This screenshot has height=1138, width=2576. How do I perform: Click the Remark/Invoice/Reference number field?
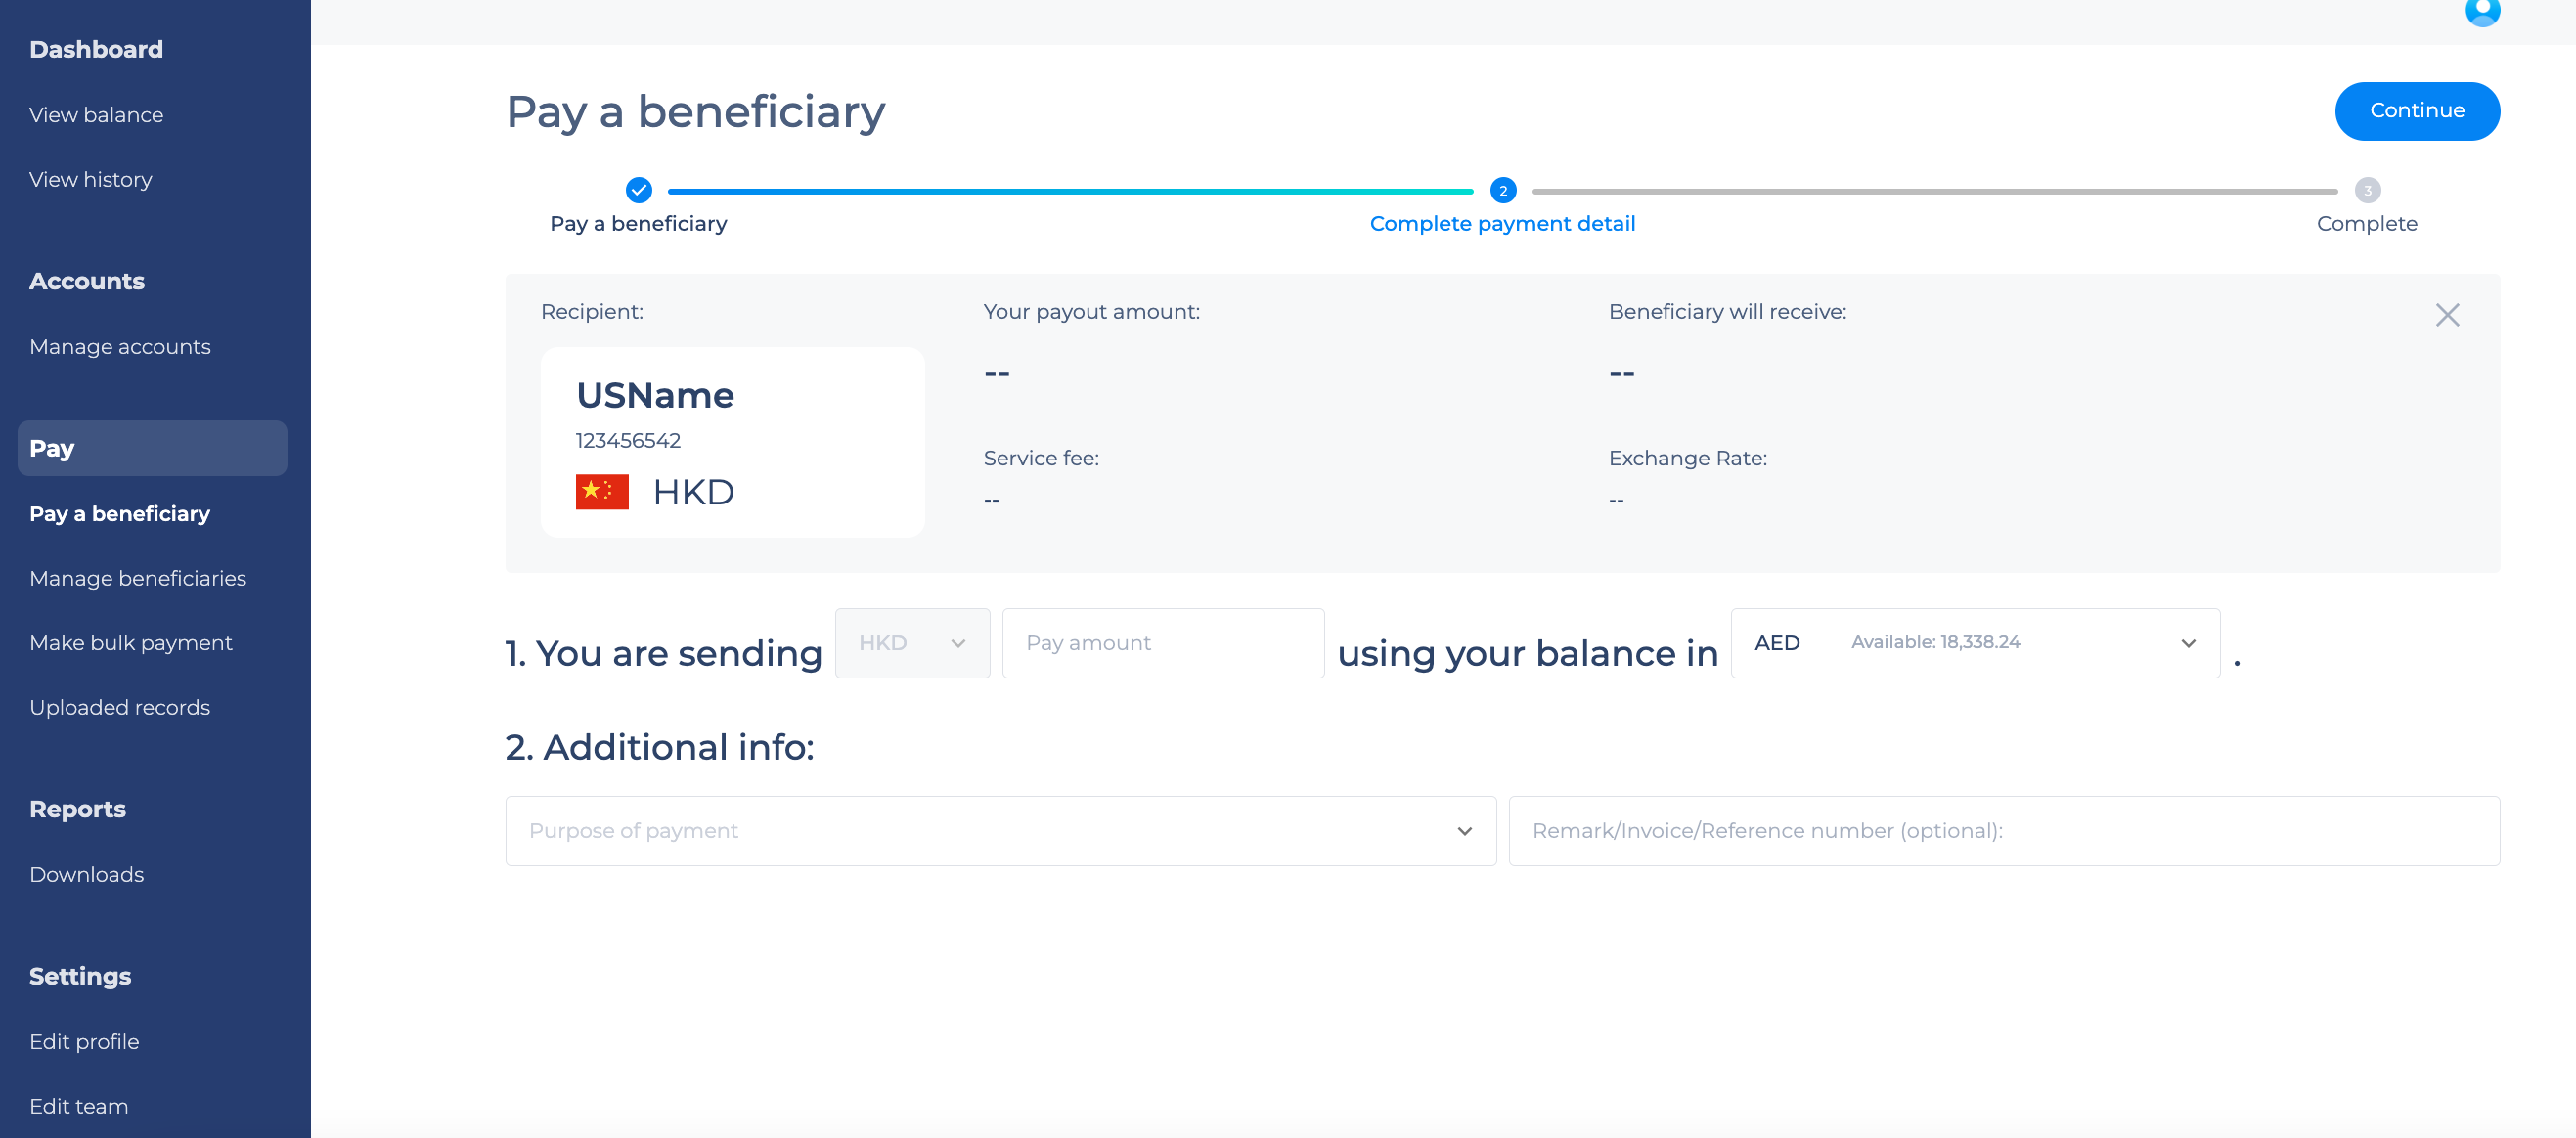(x=2004, y=831)
